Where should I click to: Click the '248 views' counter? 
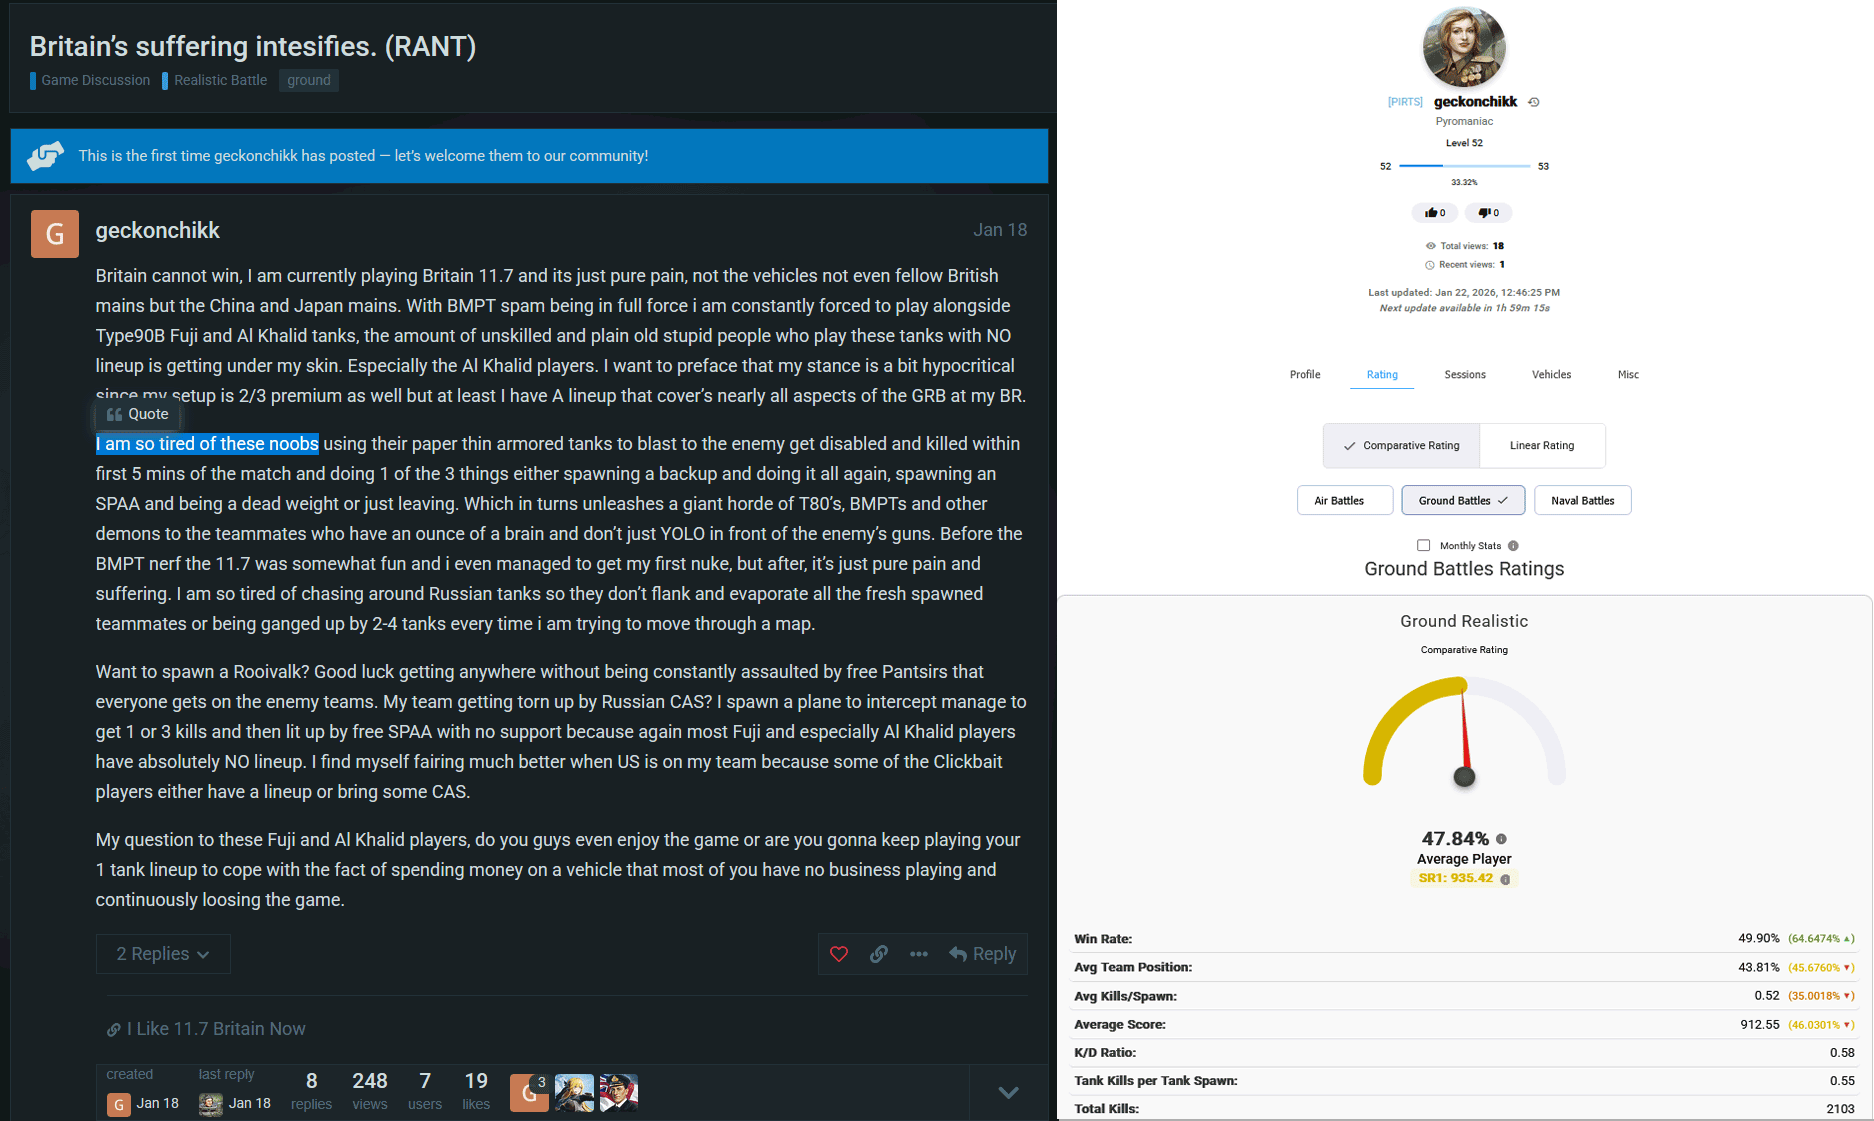[370, 1091]
